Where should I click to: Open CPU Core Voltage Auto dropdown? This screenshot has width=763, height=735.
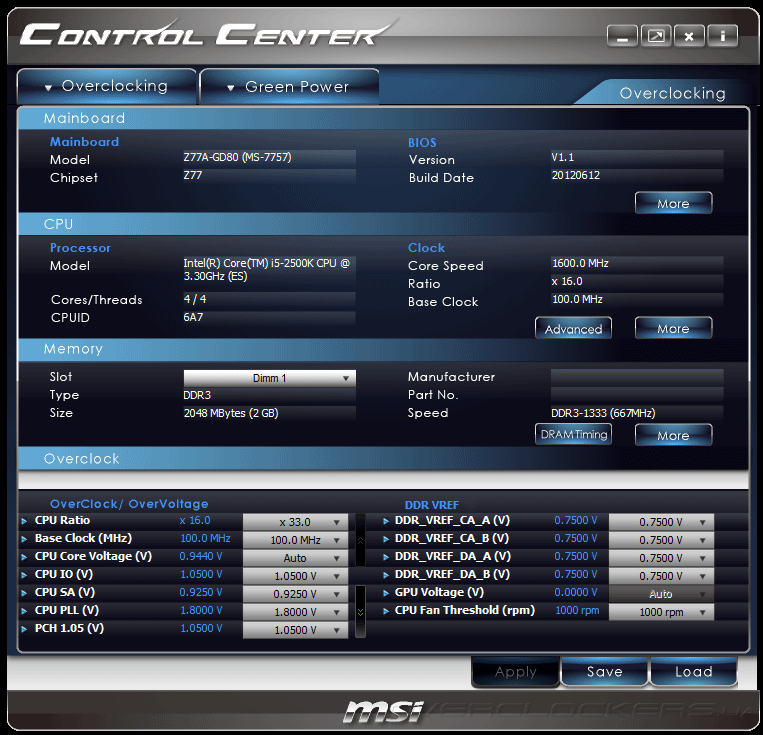click(x=295, y=558)
